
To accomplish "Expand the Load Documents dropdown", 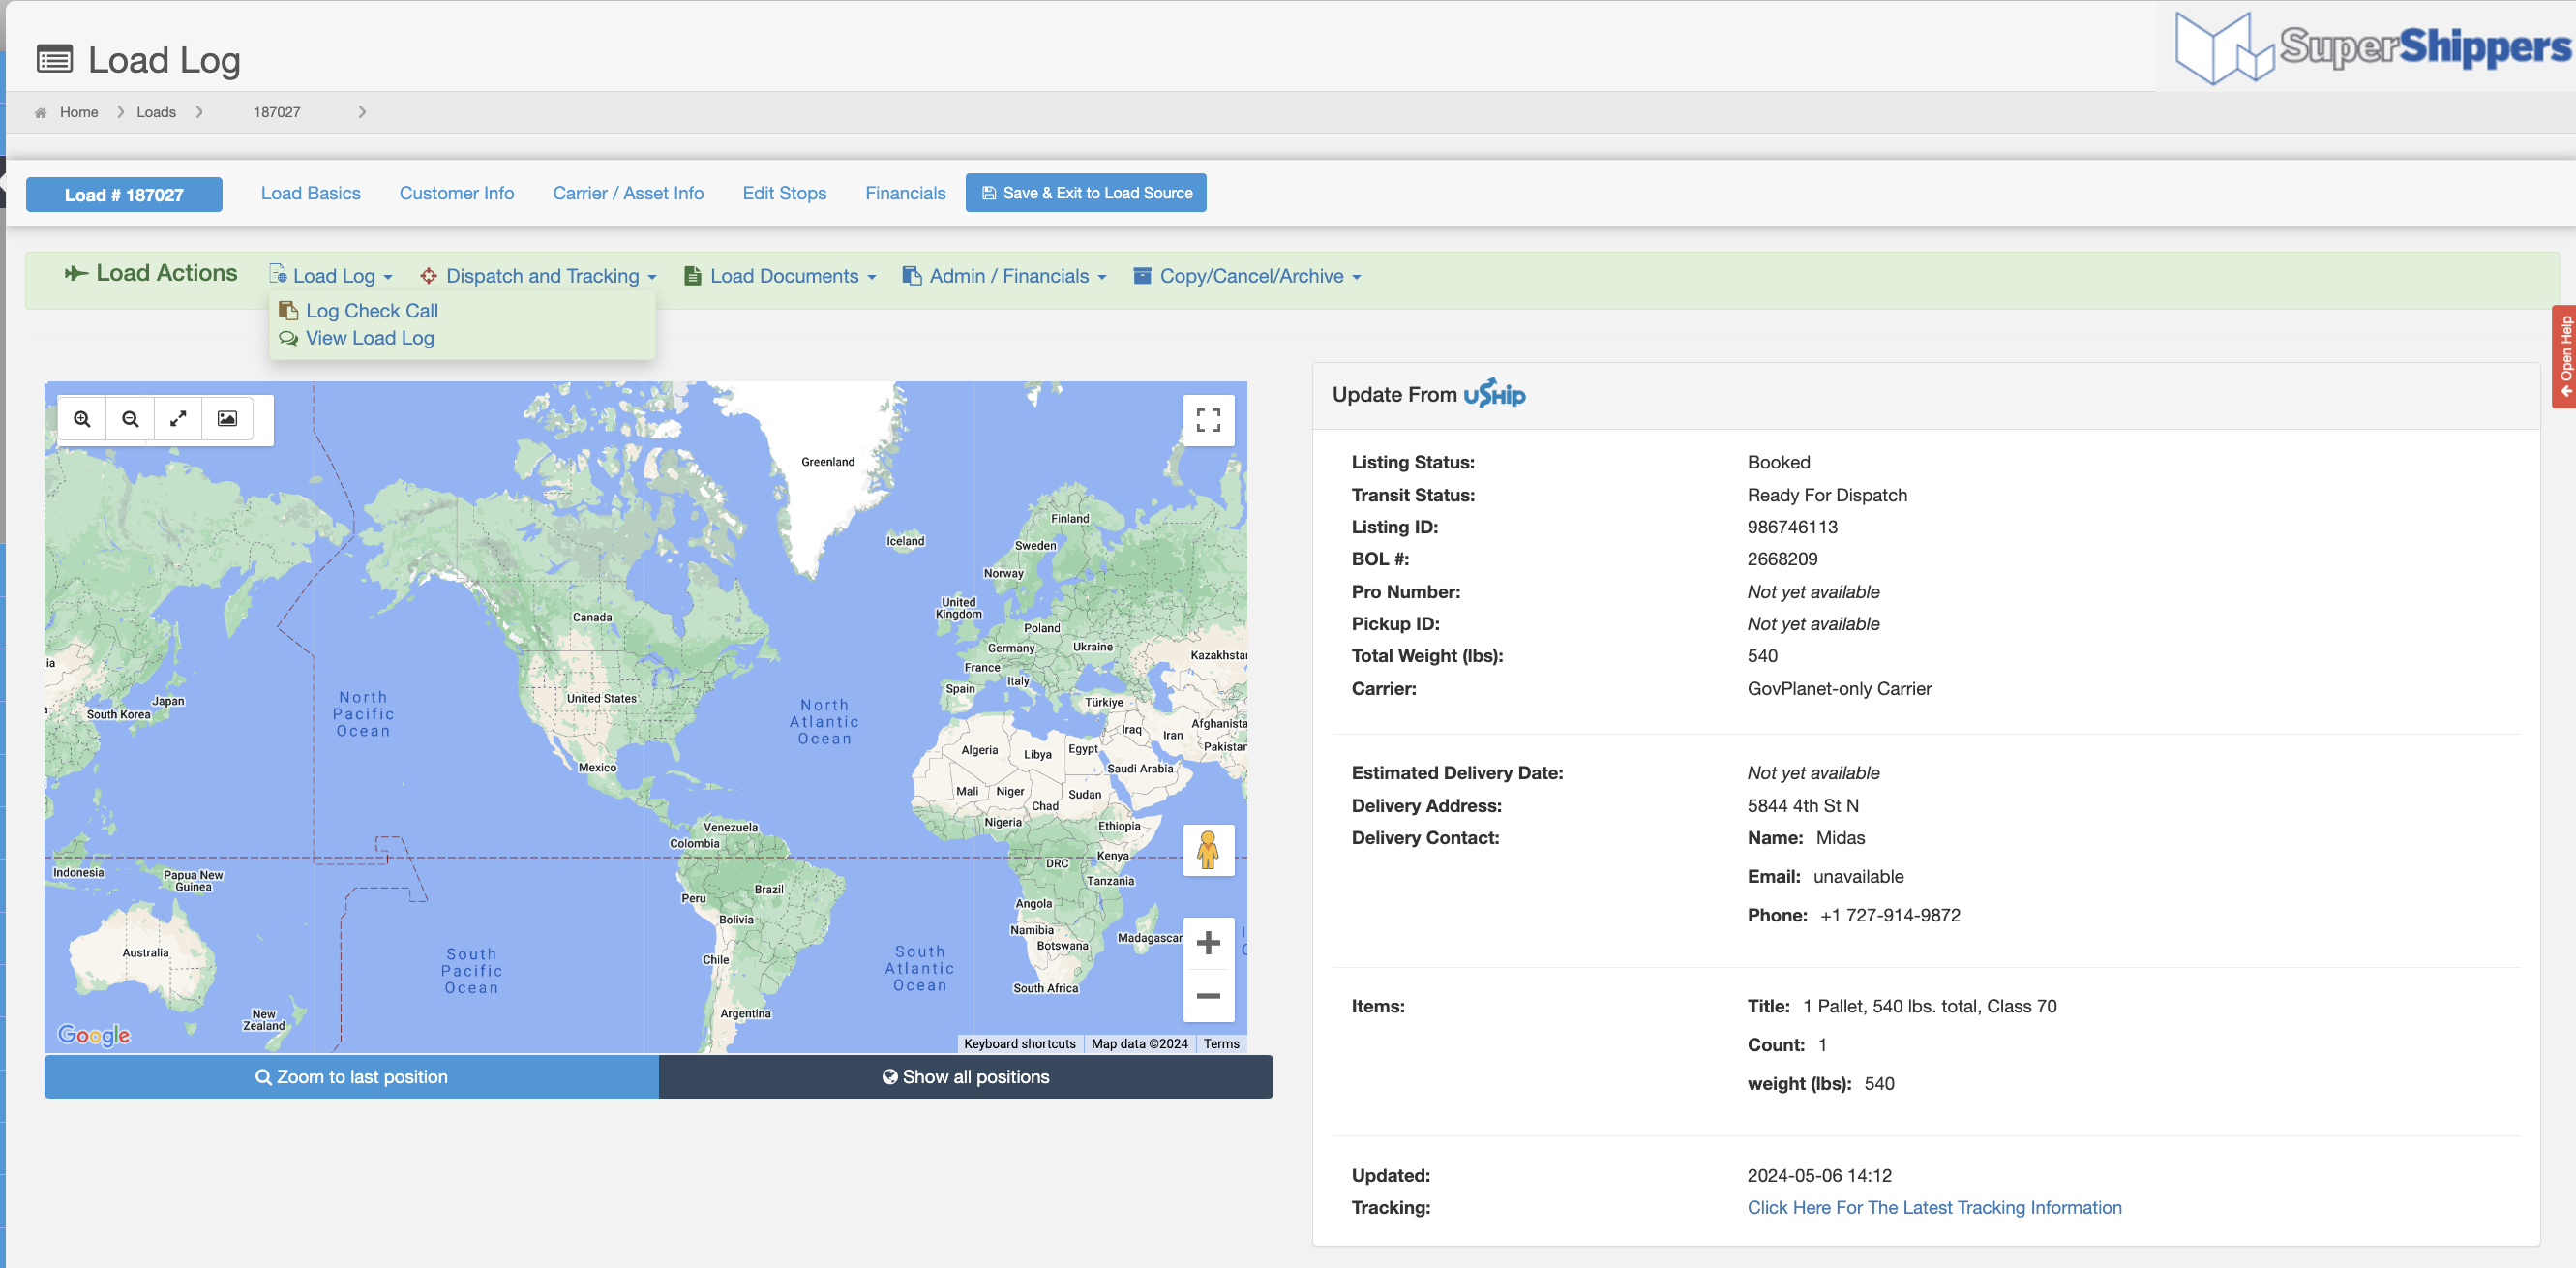I will coord(780,276).
